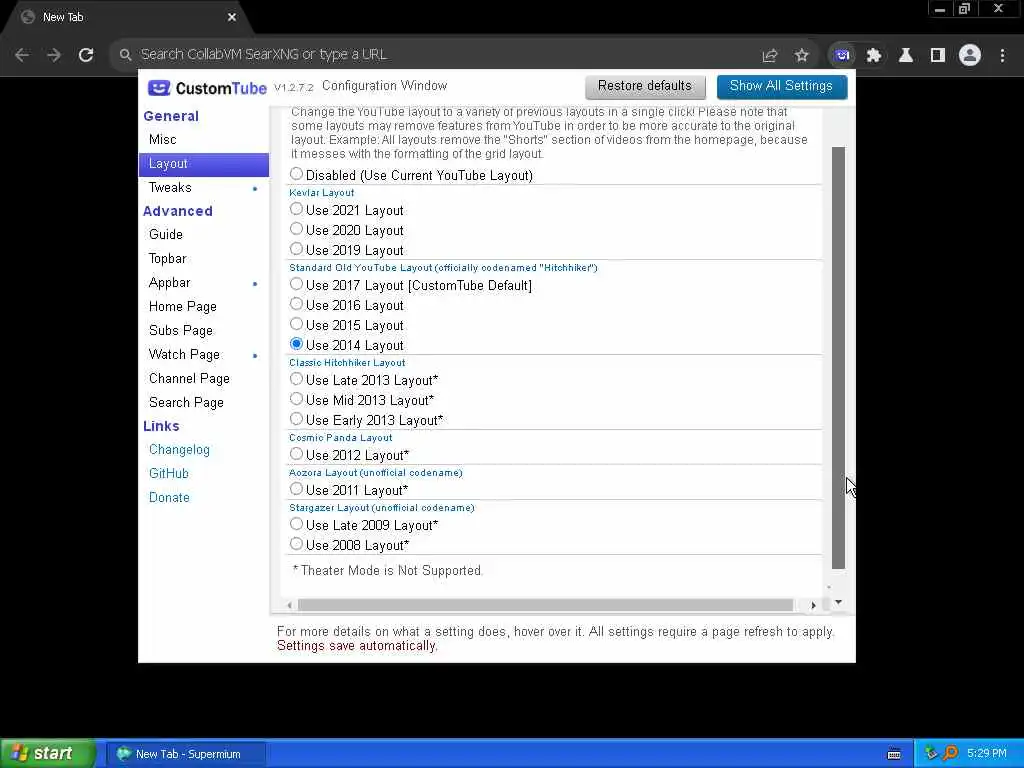Select Use Mid 2013 Layout radio
Screen dimensions: 1024x768
pos(296,399)
